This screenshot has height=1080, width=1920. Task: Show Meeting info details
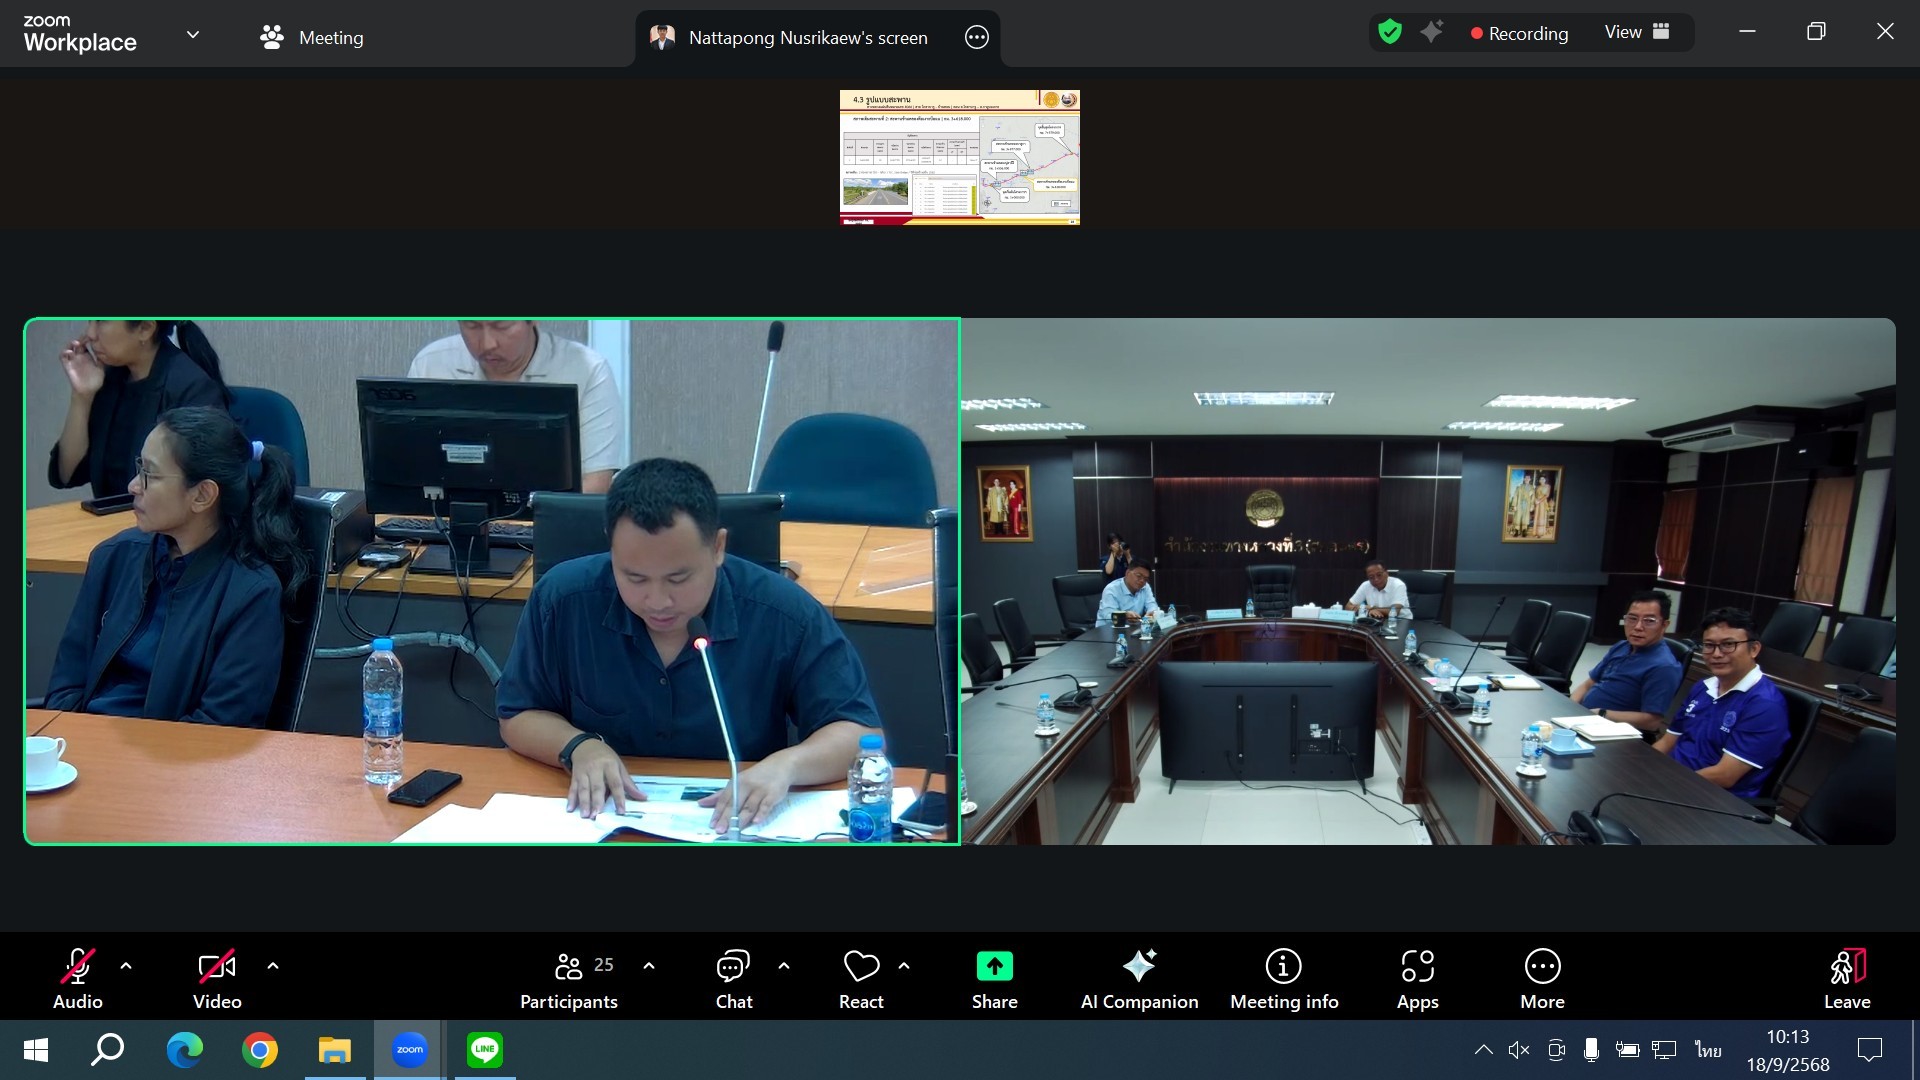coord(1284,978)
